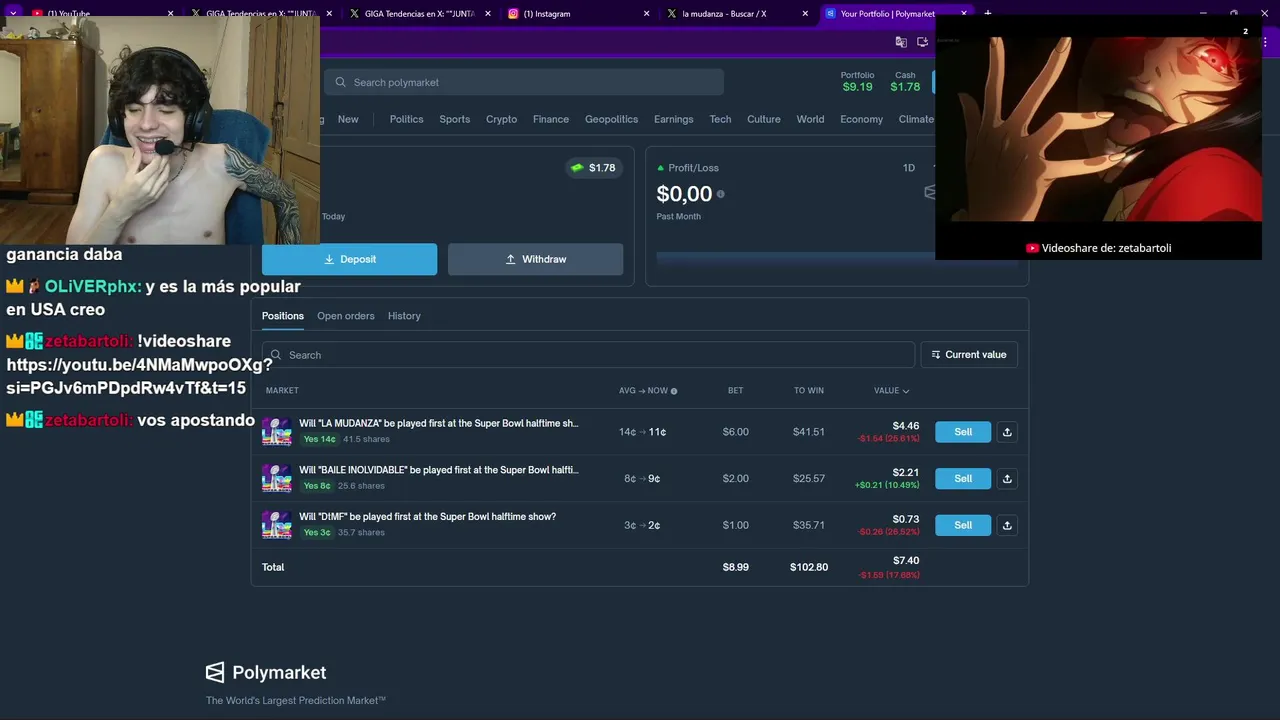
Task: Open the Earnings category
Action: coord(673,119)
